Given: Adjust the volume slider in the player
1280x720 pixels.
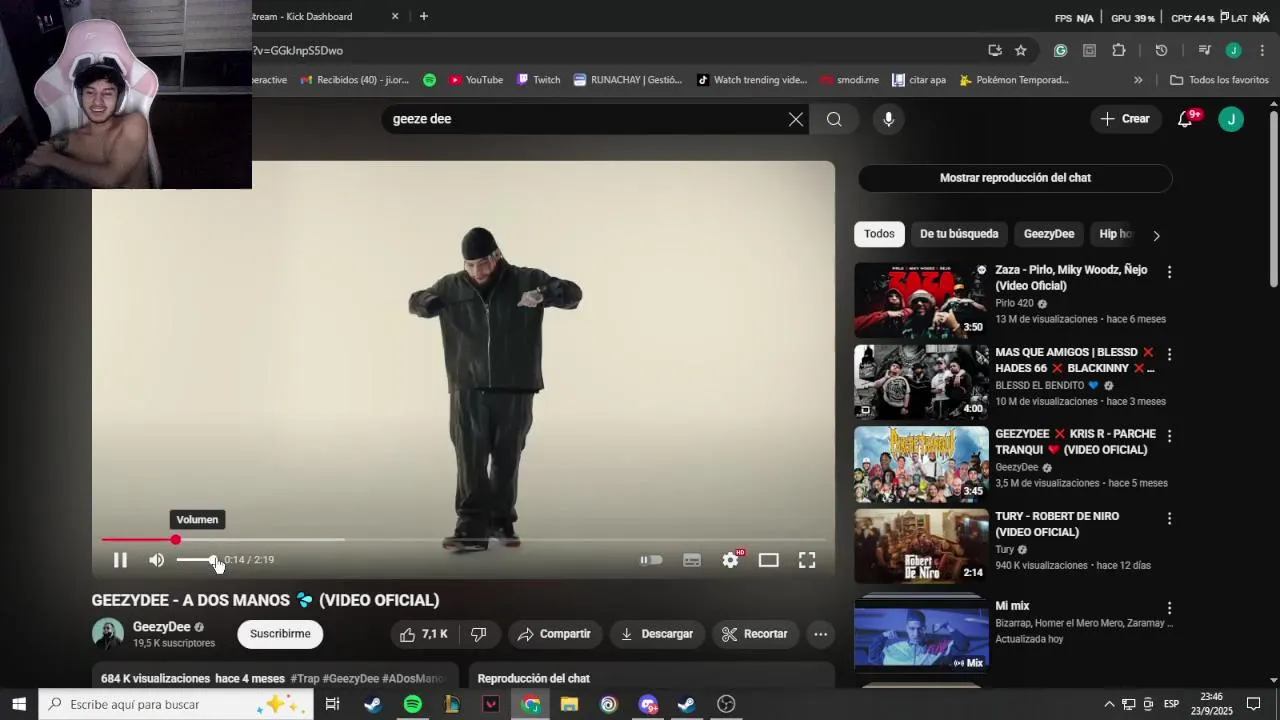Looking at the screenshot, I should [x=196, y=560].
